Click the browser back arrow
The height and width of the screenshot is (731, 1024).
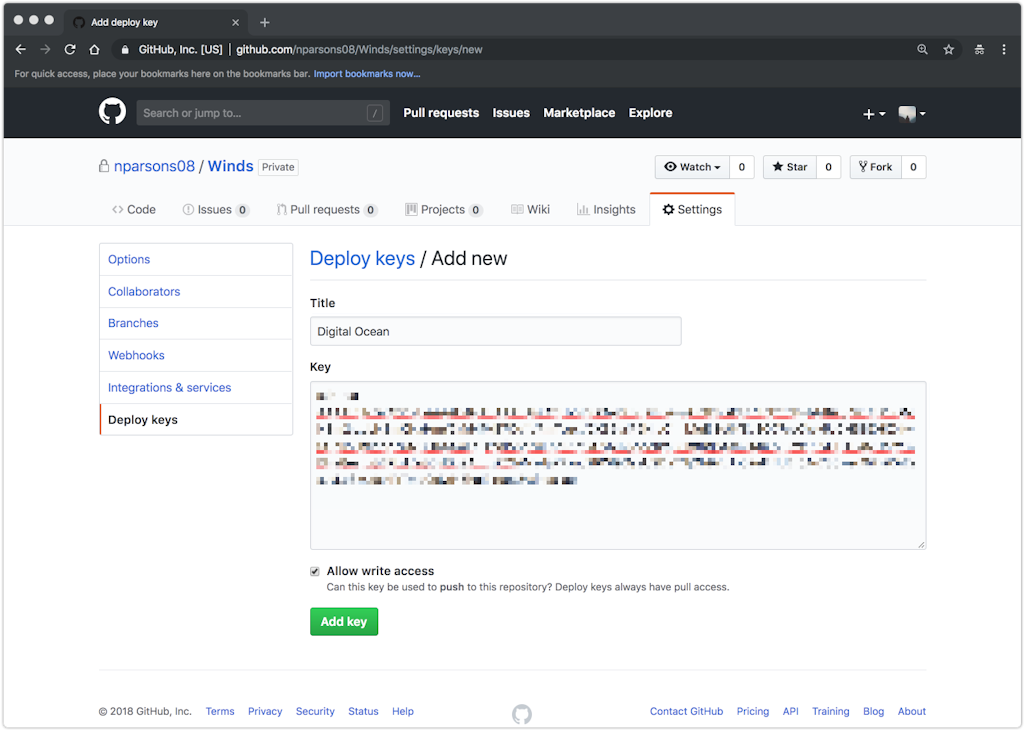tap(21, 49)
